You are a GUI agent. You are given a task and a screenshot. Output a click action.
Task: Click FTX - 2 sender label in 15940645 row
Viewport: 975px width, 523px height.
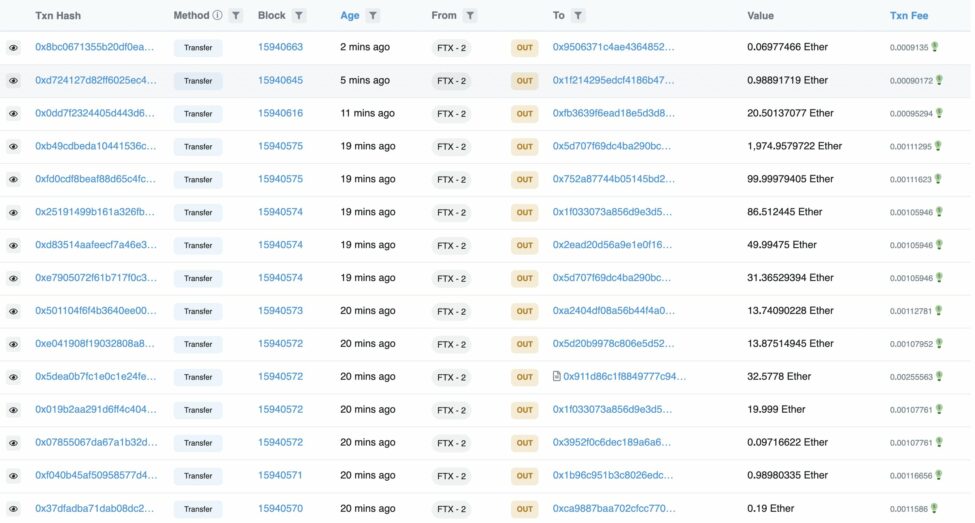click(x=451, y=81)
